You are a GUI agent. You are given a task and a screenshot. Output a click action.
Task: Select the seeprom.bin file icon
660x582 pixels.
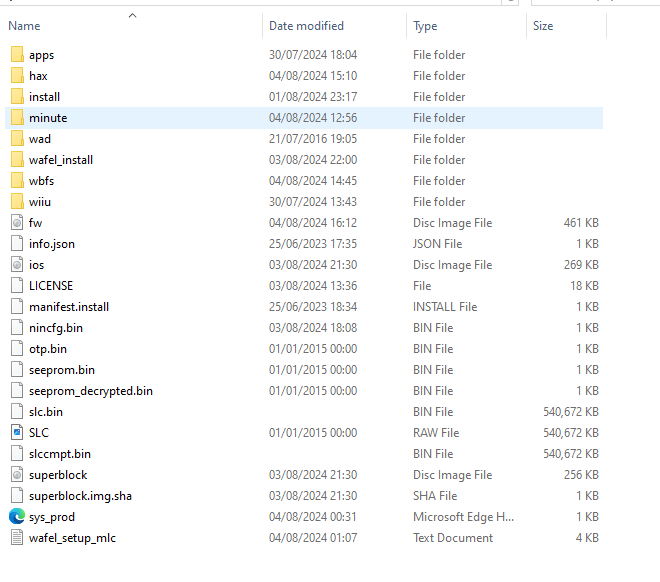17,370
